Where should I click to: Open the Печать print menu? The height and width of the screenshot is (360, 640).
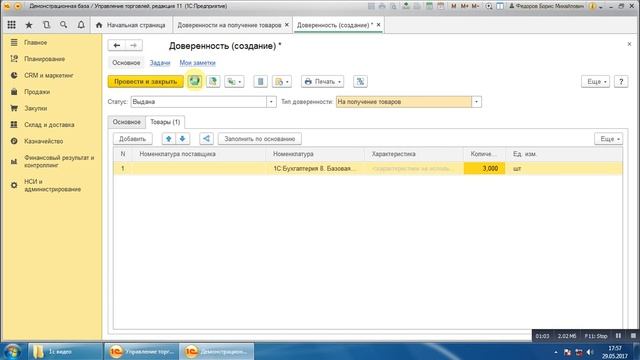click(322, 81)
